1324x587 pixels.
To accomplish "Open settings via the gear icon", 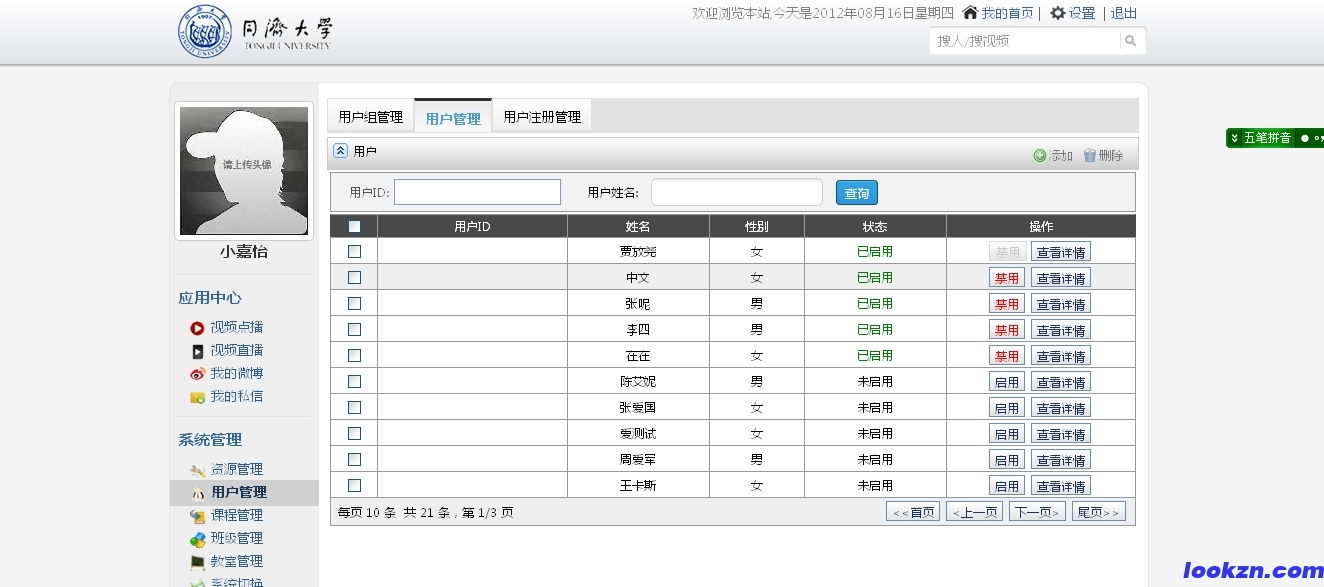I will (1057, 13).
